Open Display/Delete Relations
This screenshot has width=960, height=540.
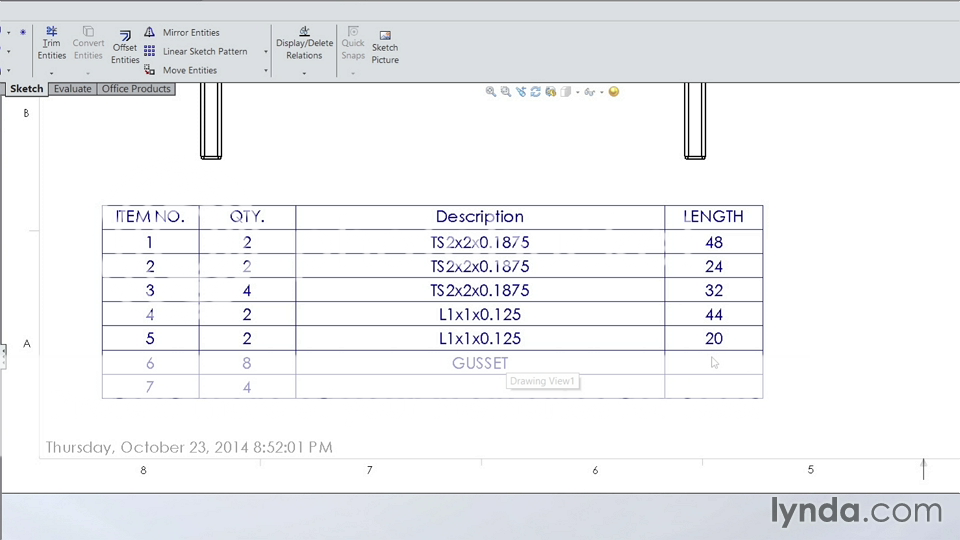(x=304, y=43)
